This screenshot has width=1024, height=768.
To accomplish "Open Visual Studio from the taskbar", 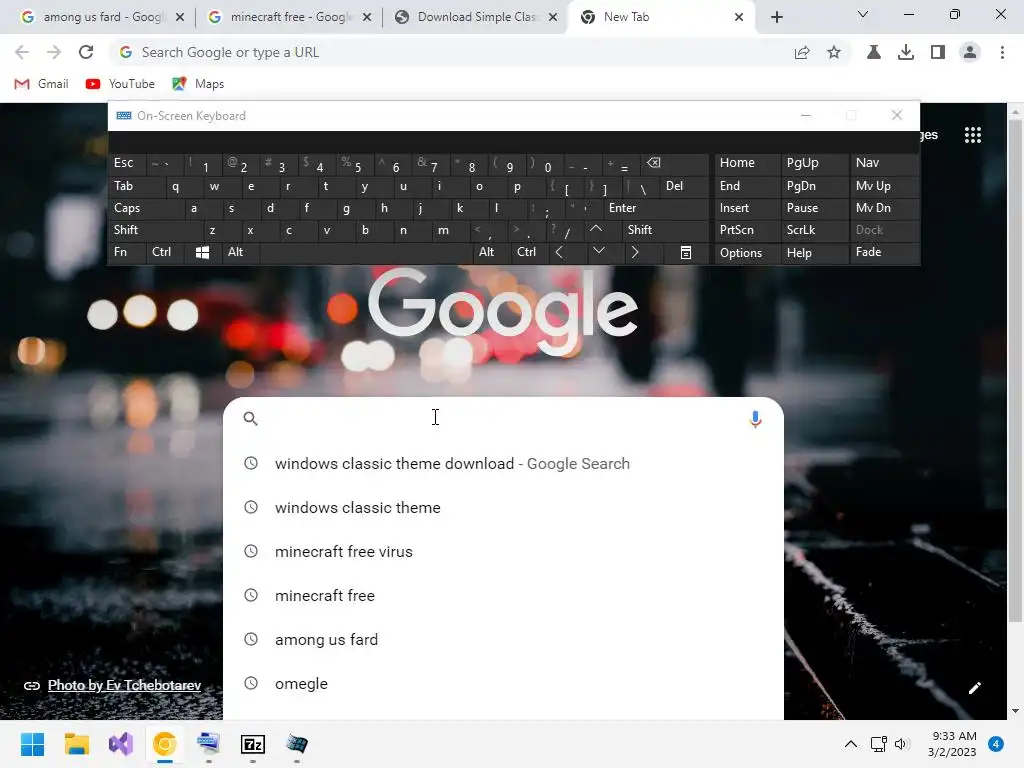I will (121, 744).
